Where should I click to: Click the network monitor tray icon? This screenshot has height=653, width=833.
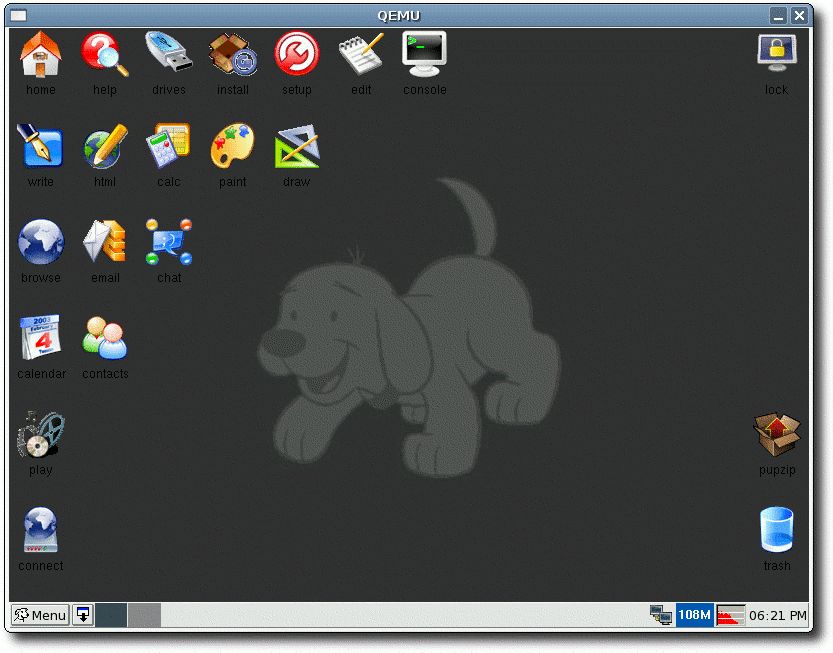pos(661,615)
